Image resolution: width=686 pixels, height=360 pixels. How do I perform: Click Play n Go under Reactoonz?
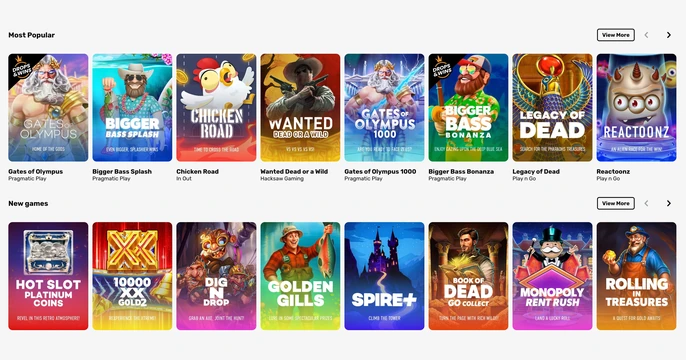(x=608, y=178)
